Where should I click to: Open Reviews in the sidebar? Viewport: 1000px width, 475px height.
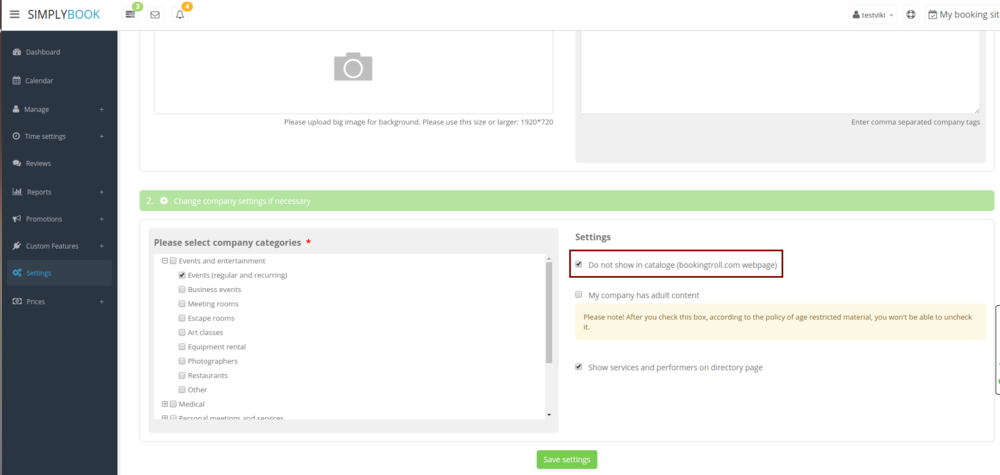pyautogui.click(x=38, y=163)
